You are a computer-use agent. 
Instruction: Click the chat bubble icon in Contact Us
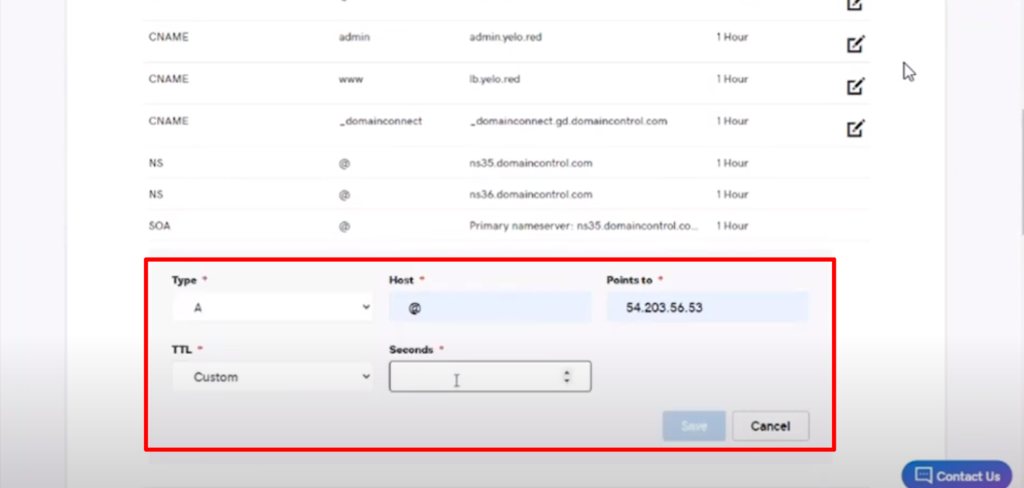tap(924, 475)
